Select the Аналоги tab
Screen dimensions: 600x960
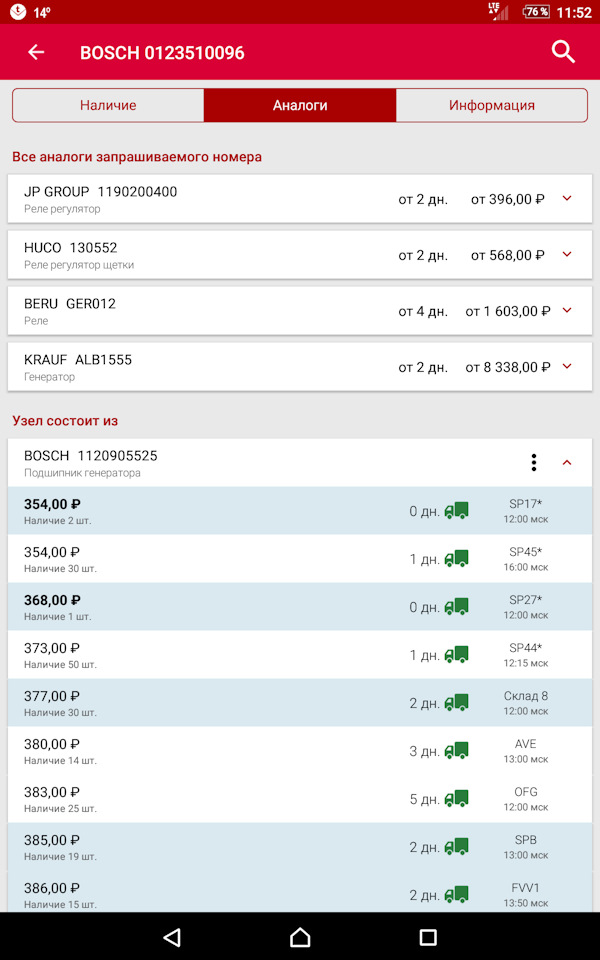300,105
